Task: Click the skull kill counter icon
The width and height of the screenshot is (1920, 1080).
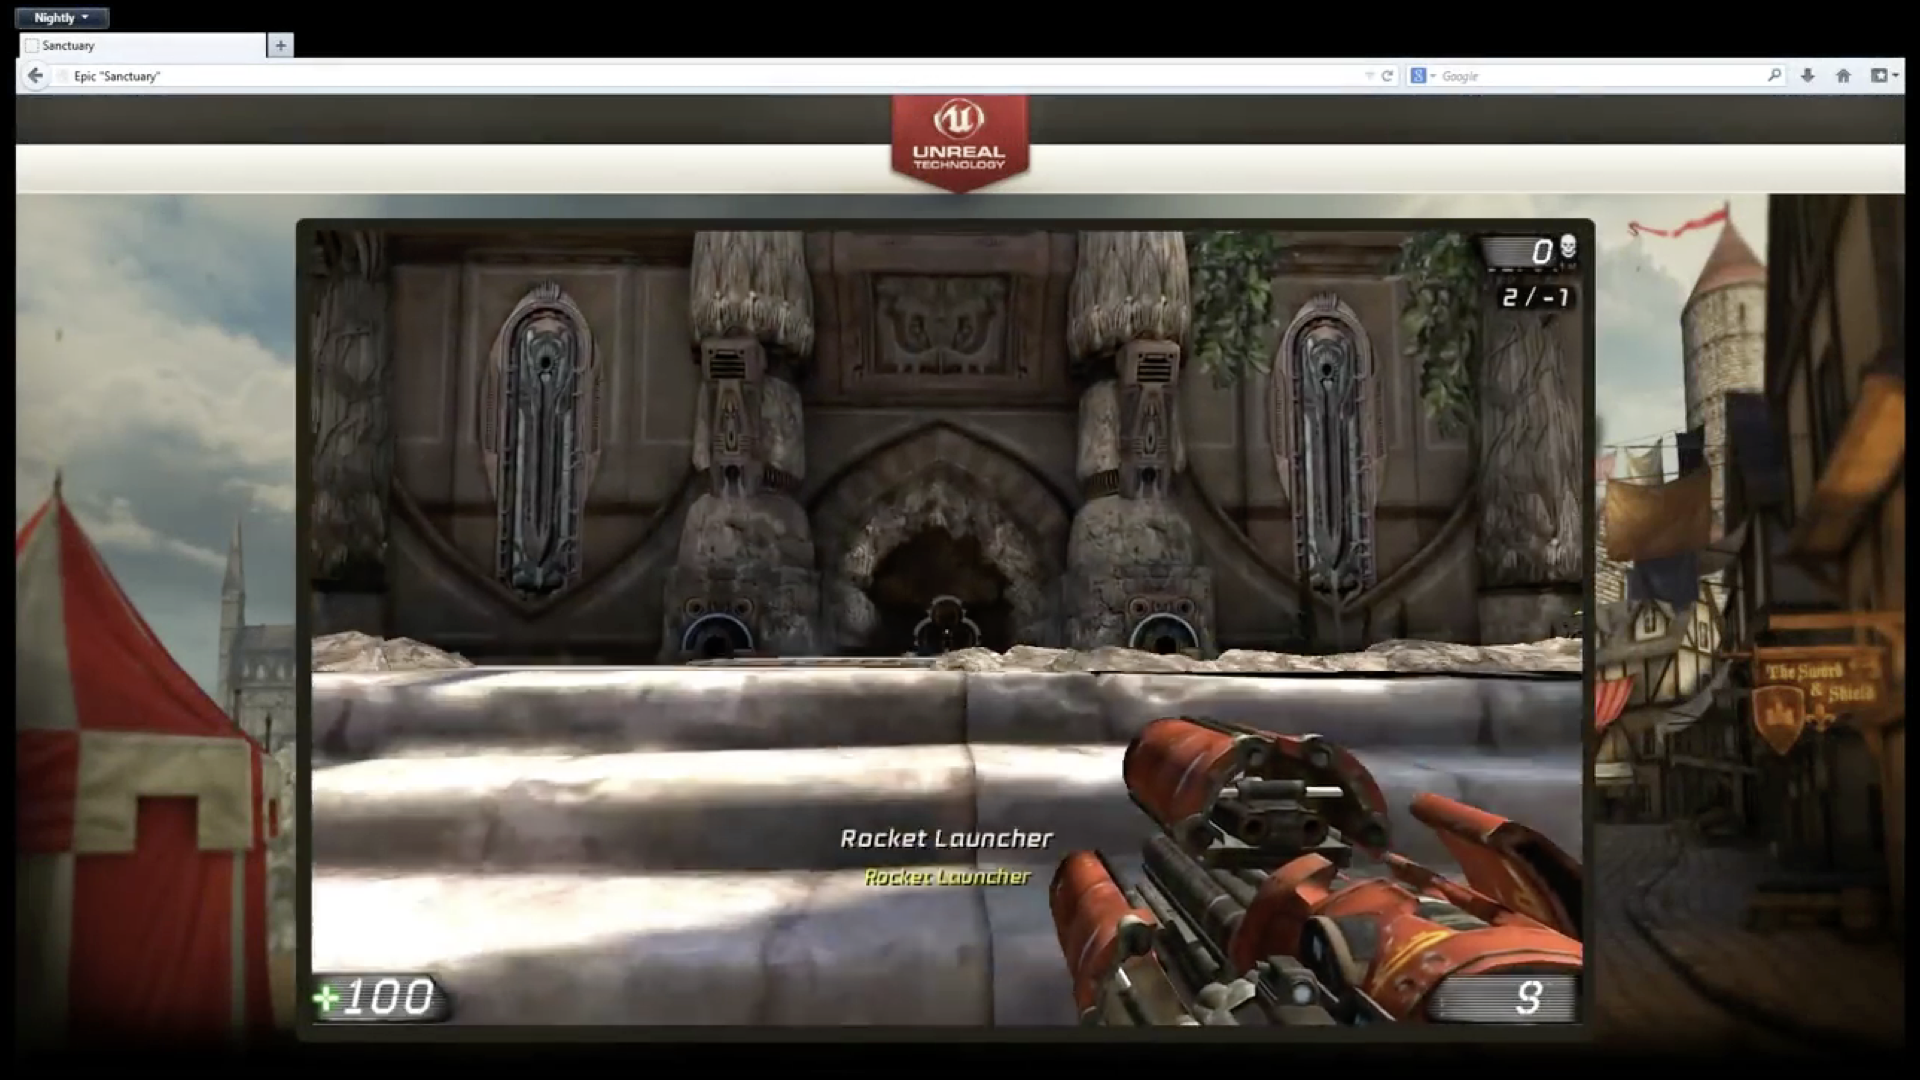Action: point(1567,247)
